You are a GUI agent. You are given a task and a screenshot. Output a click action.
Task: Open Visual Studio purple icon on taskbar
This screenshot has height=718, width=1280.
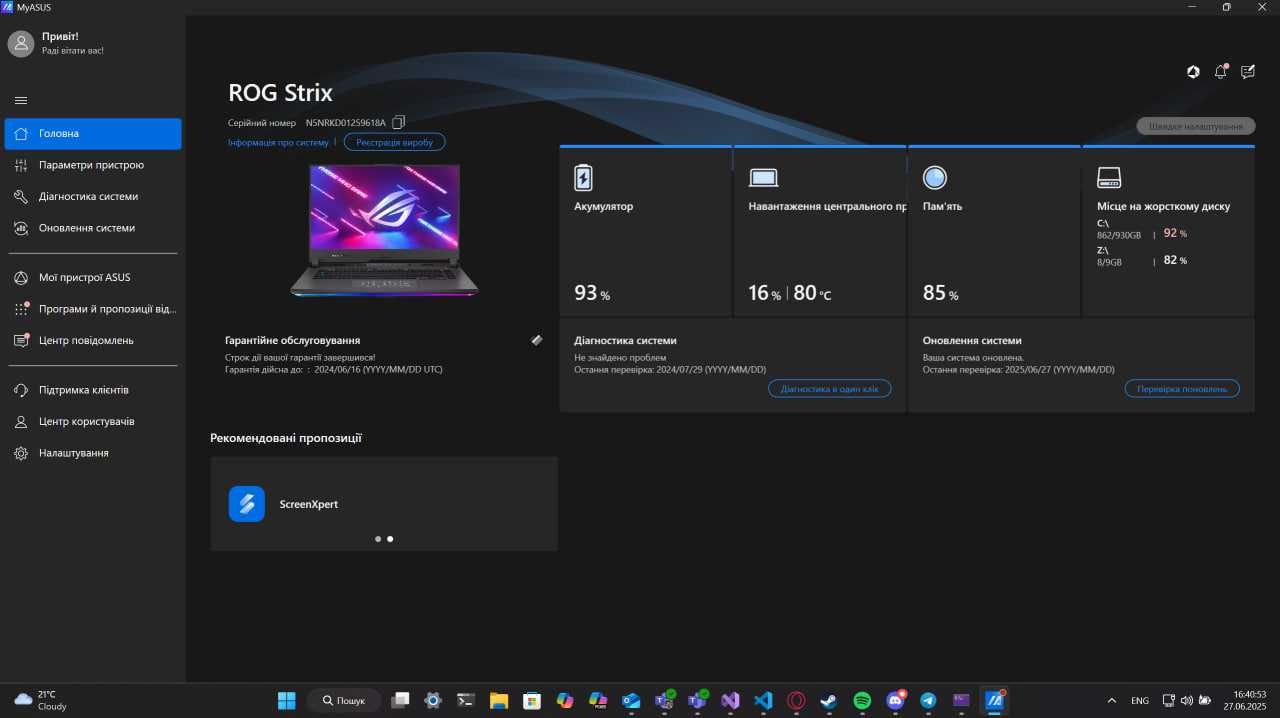(x=730, y=700)
